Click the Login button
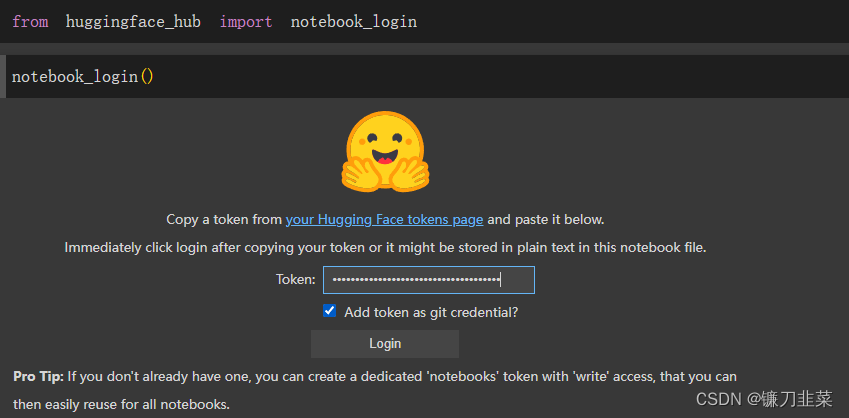 (x=384, y=344)
